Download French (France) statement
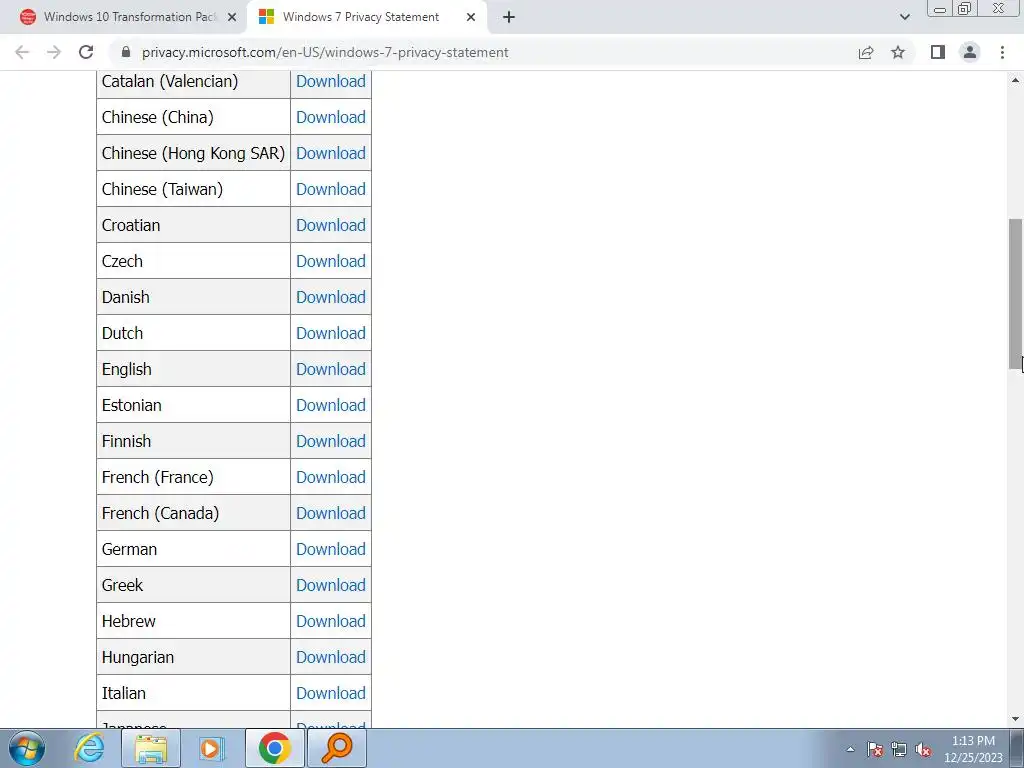The height and width of the screenshot is (768, 1024). click(x=330, y=477)
